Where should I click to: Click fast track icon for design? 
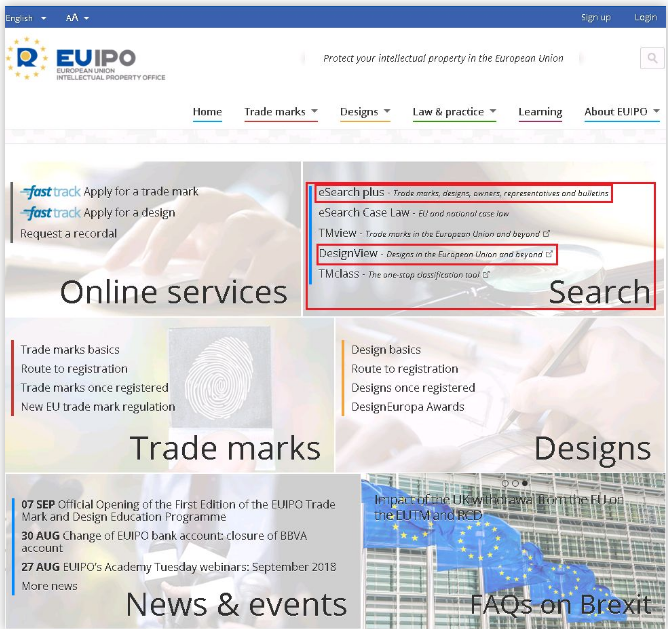50,213
